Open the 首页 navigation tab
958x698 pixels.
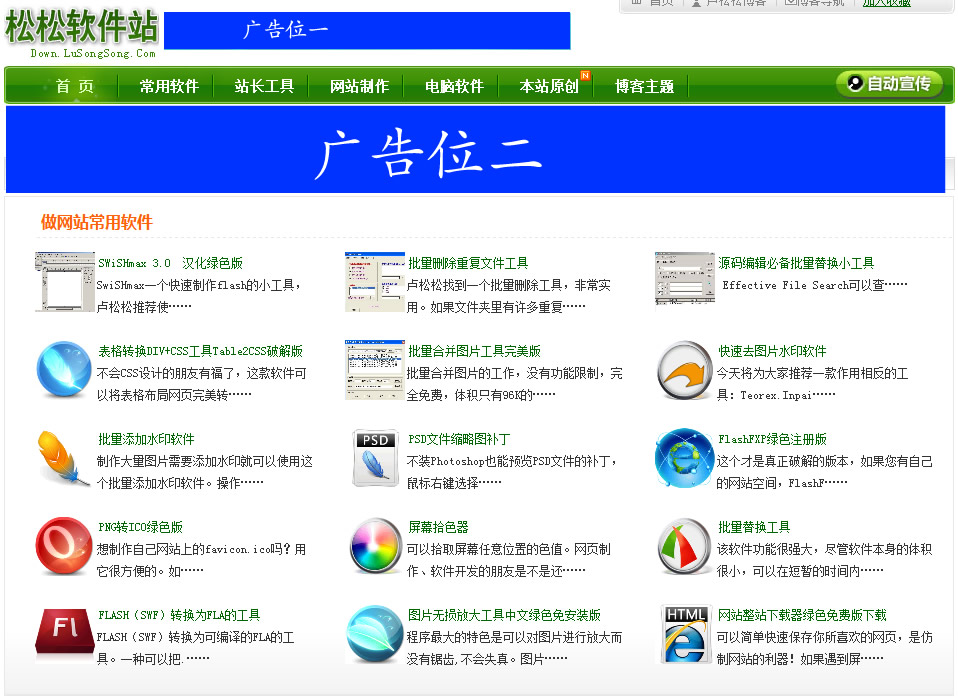pos(75,86)
